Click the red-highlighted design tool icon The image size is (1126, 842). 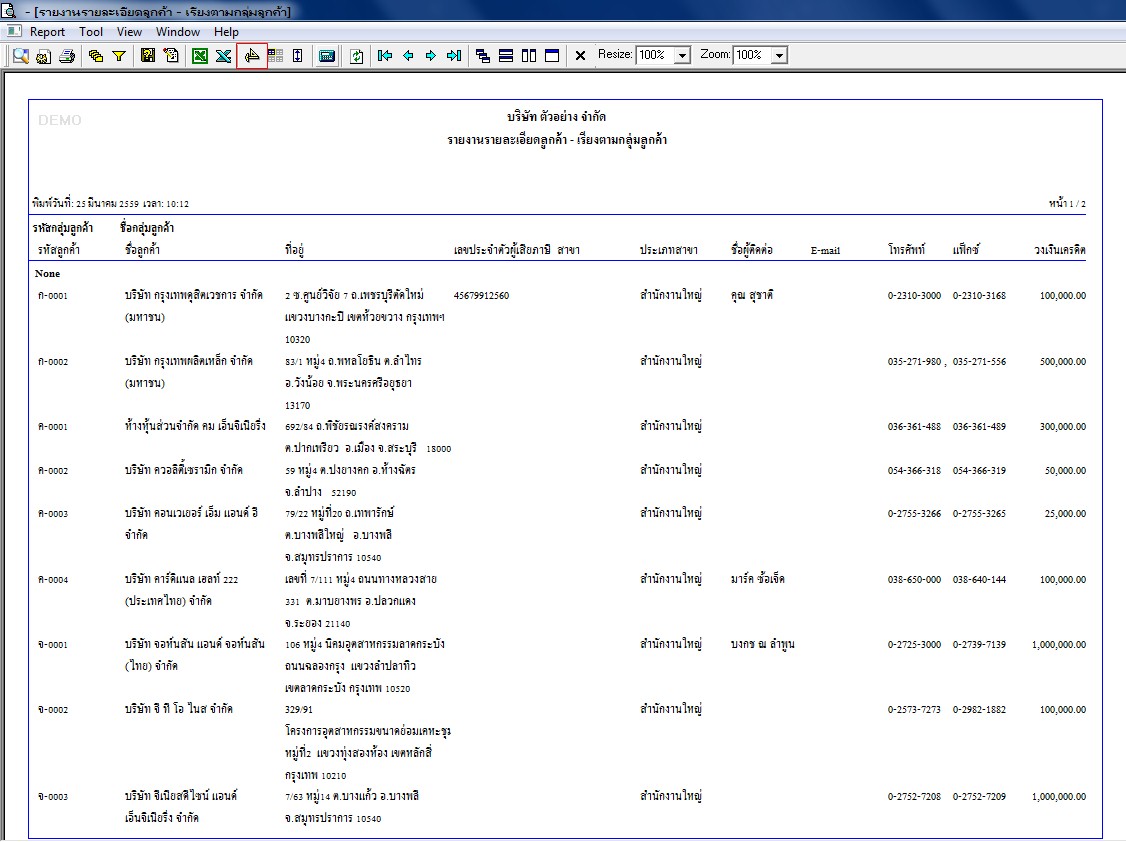[252, 56]
